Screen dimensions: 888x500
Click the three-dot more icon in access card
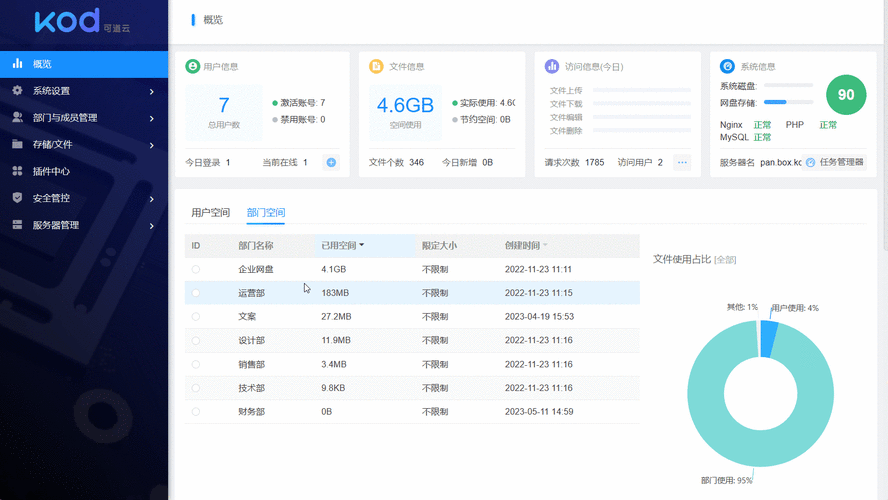682,163
